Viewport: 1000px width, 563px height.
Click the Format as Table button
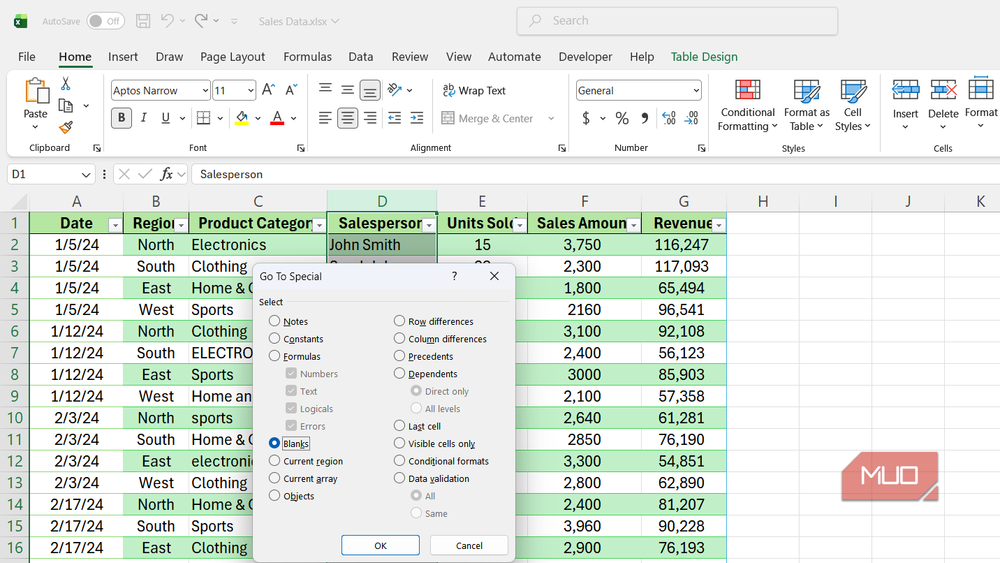coord(807,106)
